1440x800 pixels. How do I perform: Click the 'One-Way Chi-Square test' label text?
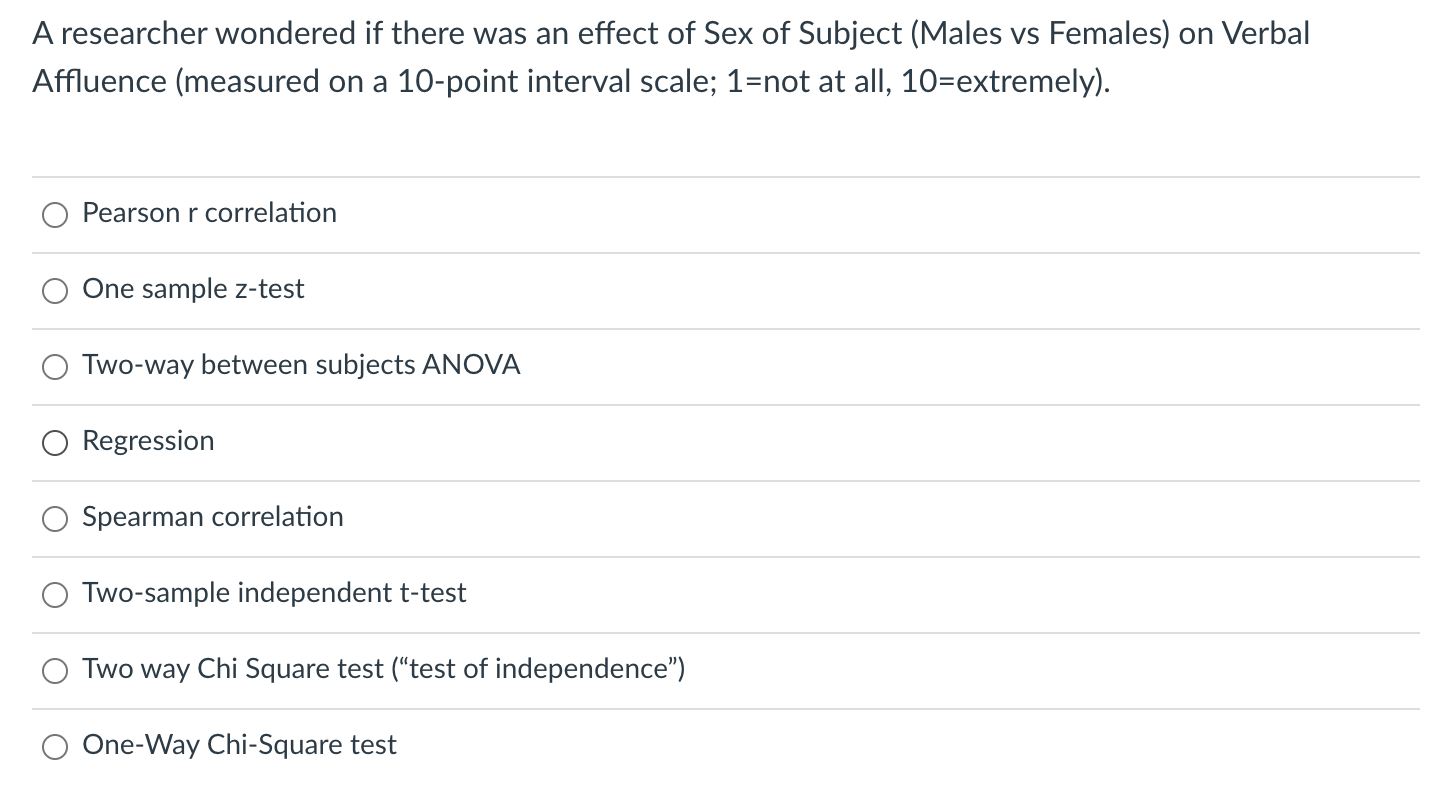click(239, 745)
